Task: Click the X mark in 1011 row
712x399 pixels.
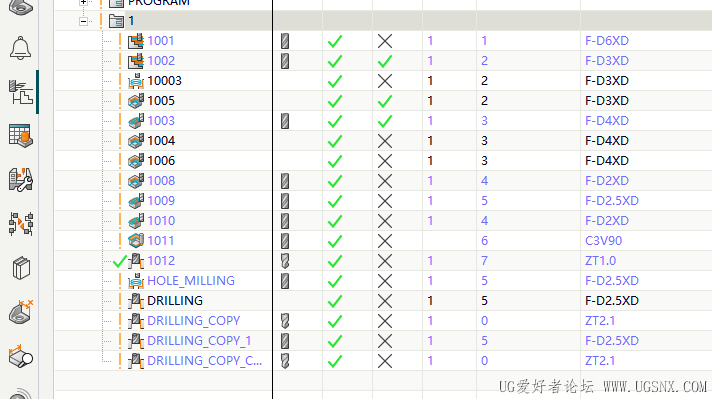Action: (385, 241)
